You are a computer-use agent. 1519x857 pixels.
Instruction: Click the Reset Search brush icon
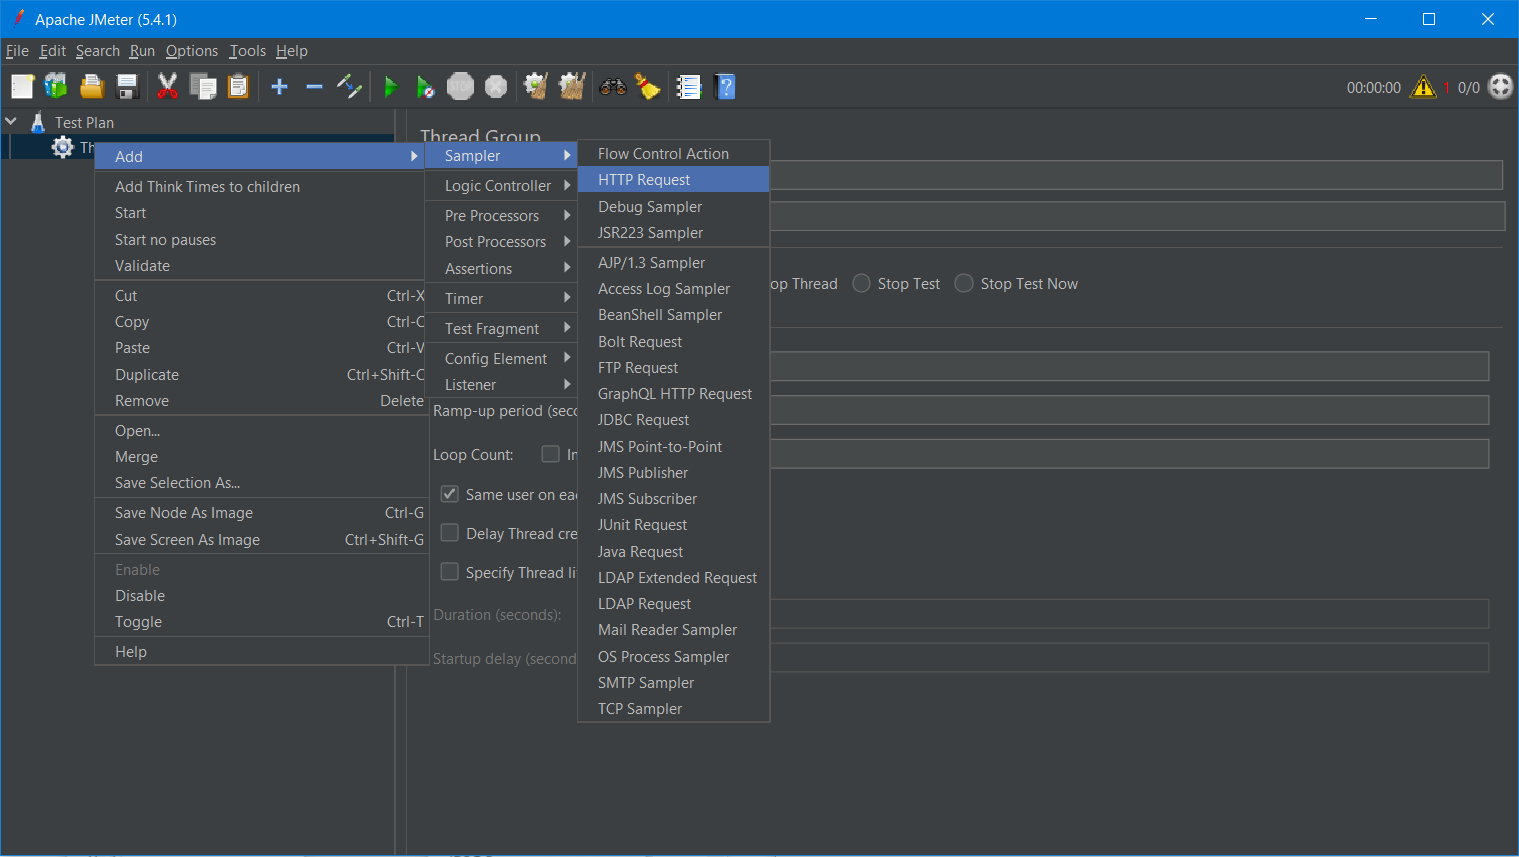[648, 87]
